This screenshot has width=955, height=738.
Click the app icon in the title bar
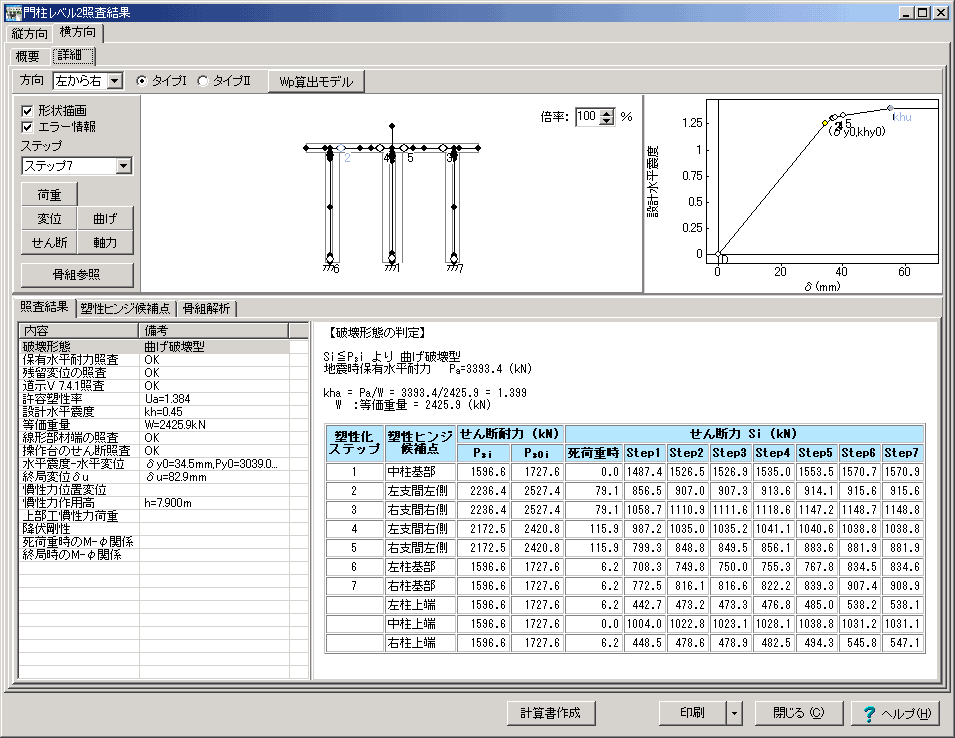[x=13, y=12]
